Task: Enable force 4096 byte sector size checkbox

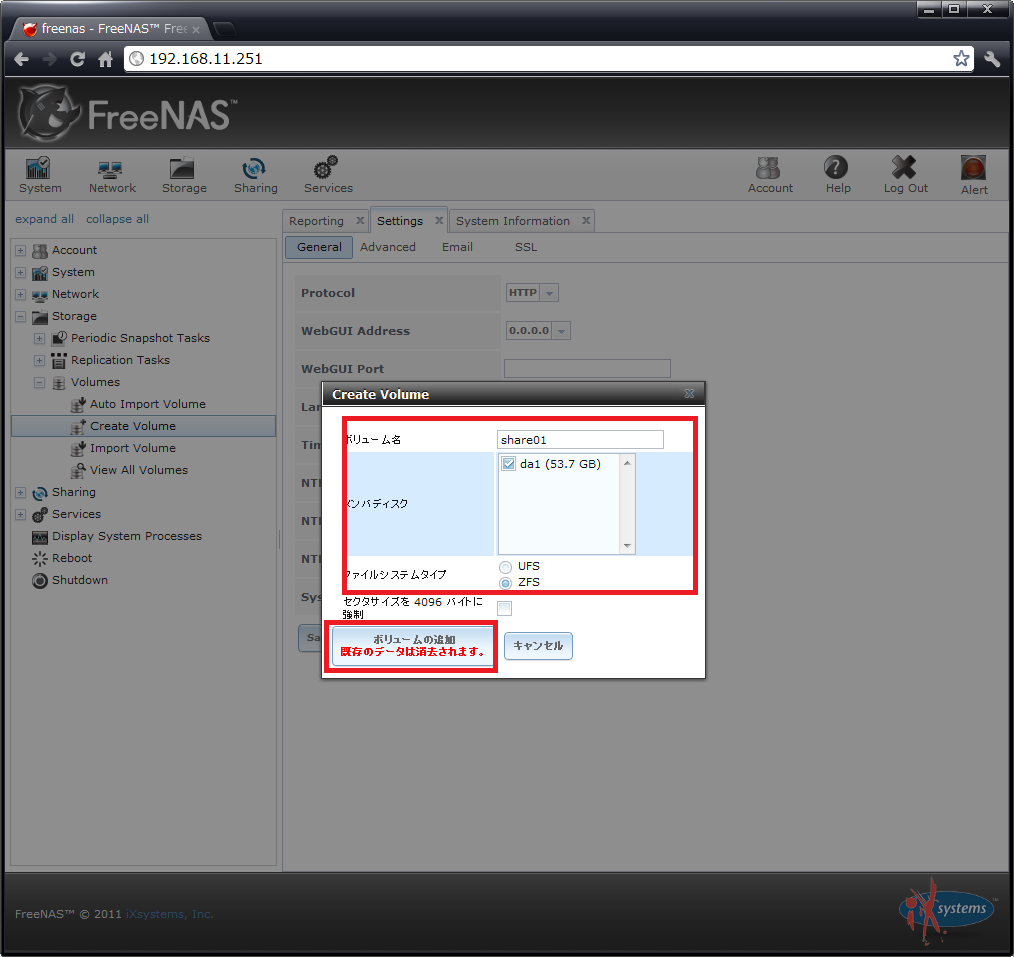Action: coord(504,608)
